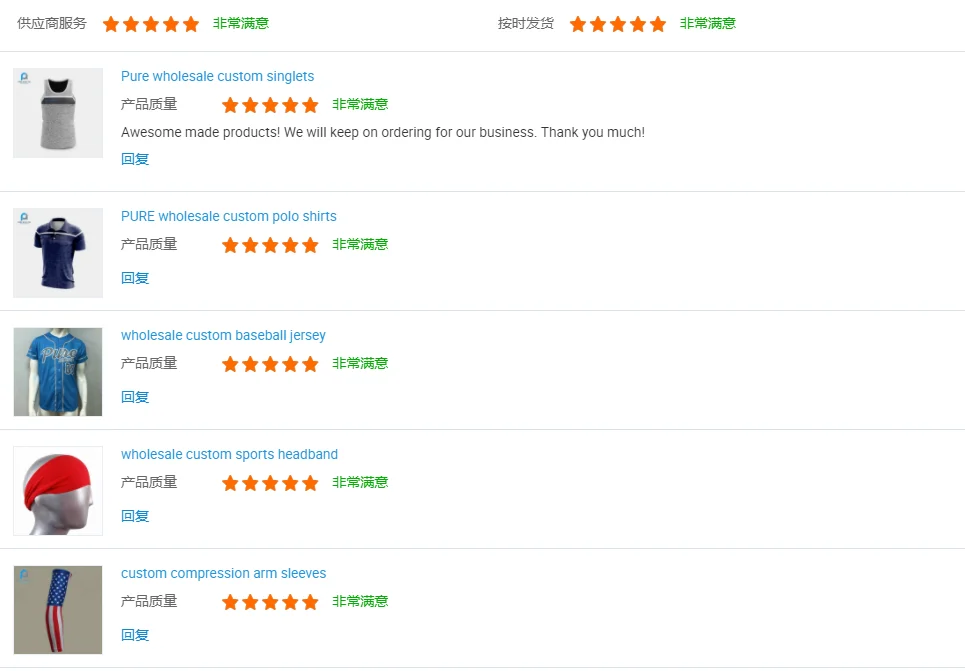965x671 pixels.
Task: Click the first star of 按时发货 rating
Action: 578,24
